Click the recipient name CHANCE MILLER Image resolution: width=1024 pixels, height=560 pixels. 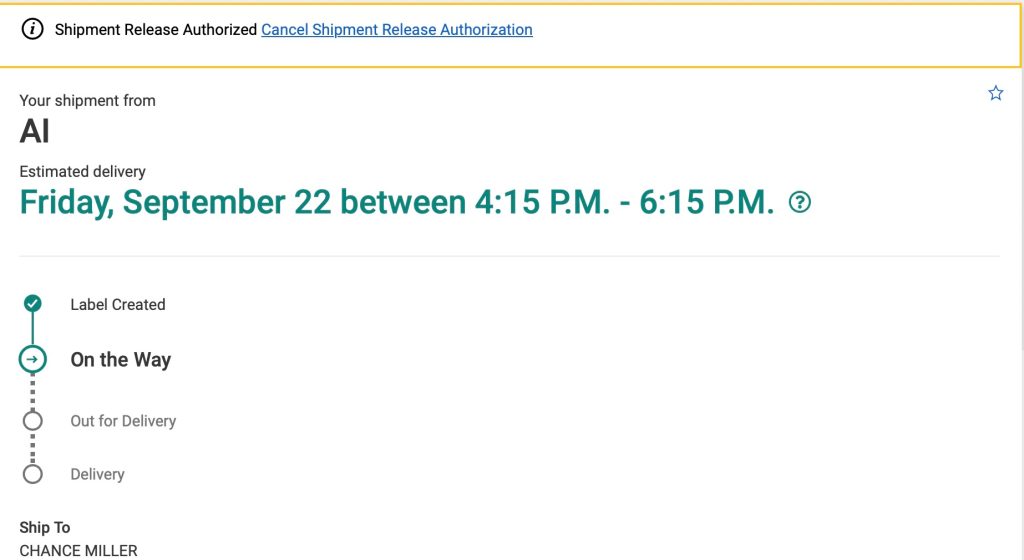click(78, 550)
